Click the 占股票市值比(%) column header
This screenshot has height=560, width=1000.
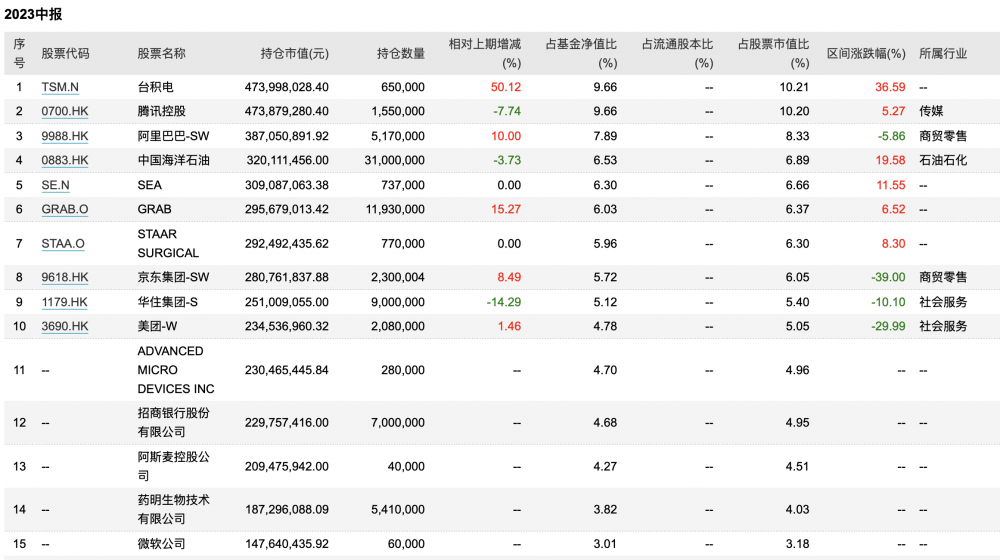(774, 54)
